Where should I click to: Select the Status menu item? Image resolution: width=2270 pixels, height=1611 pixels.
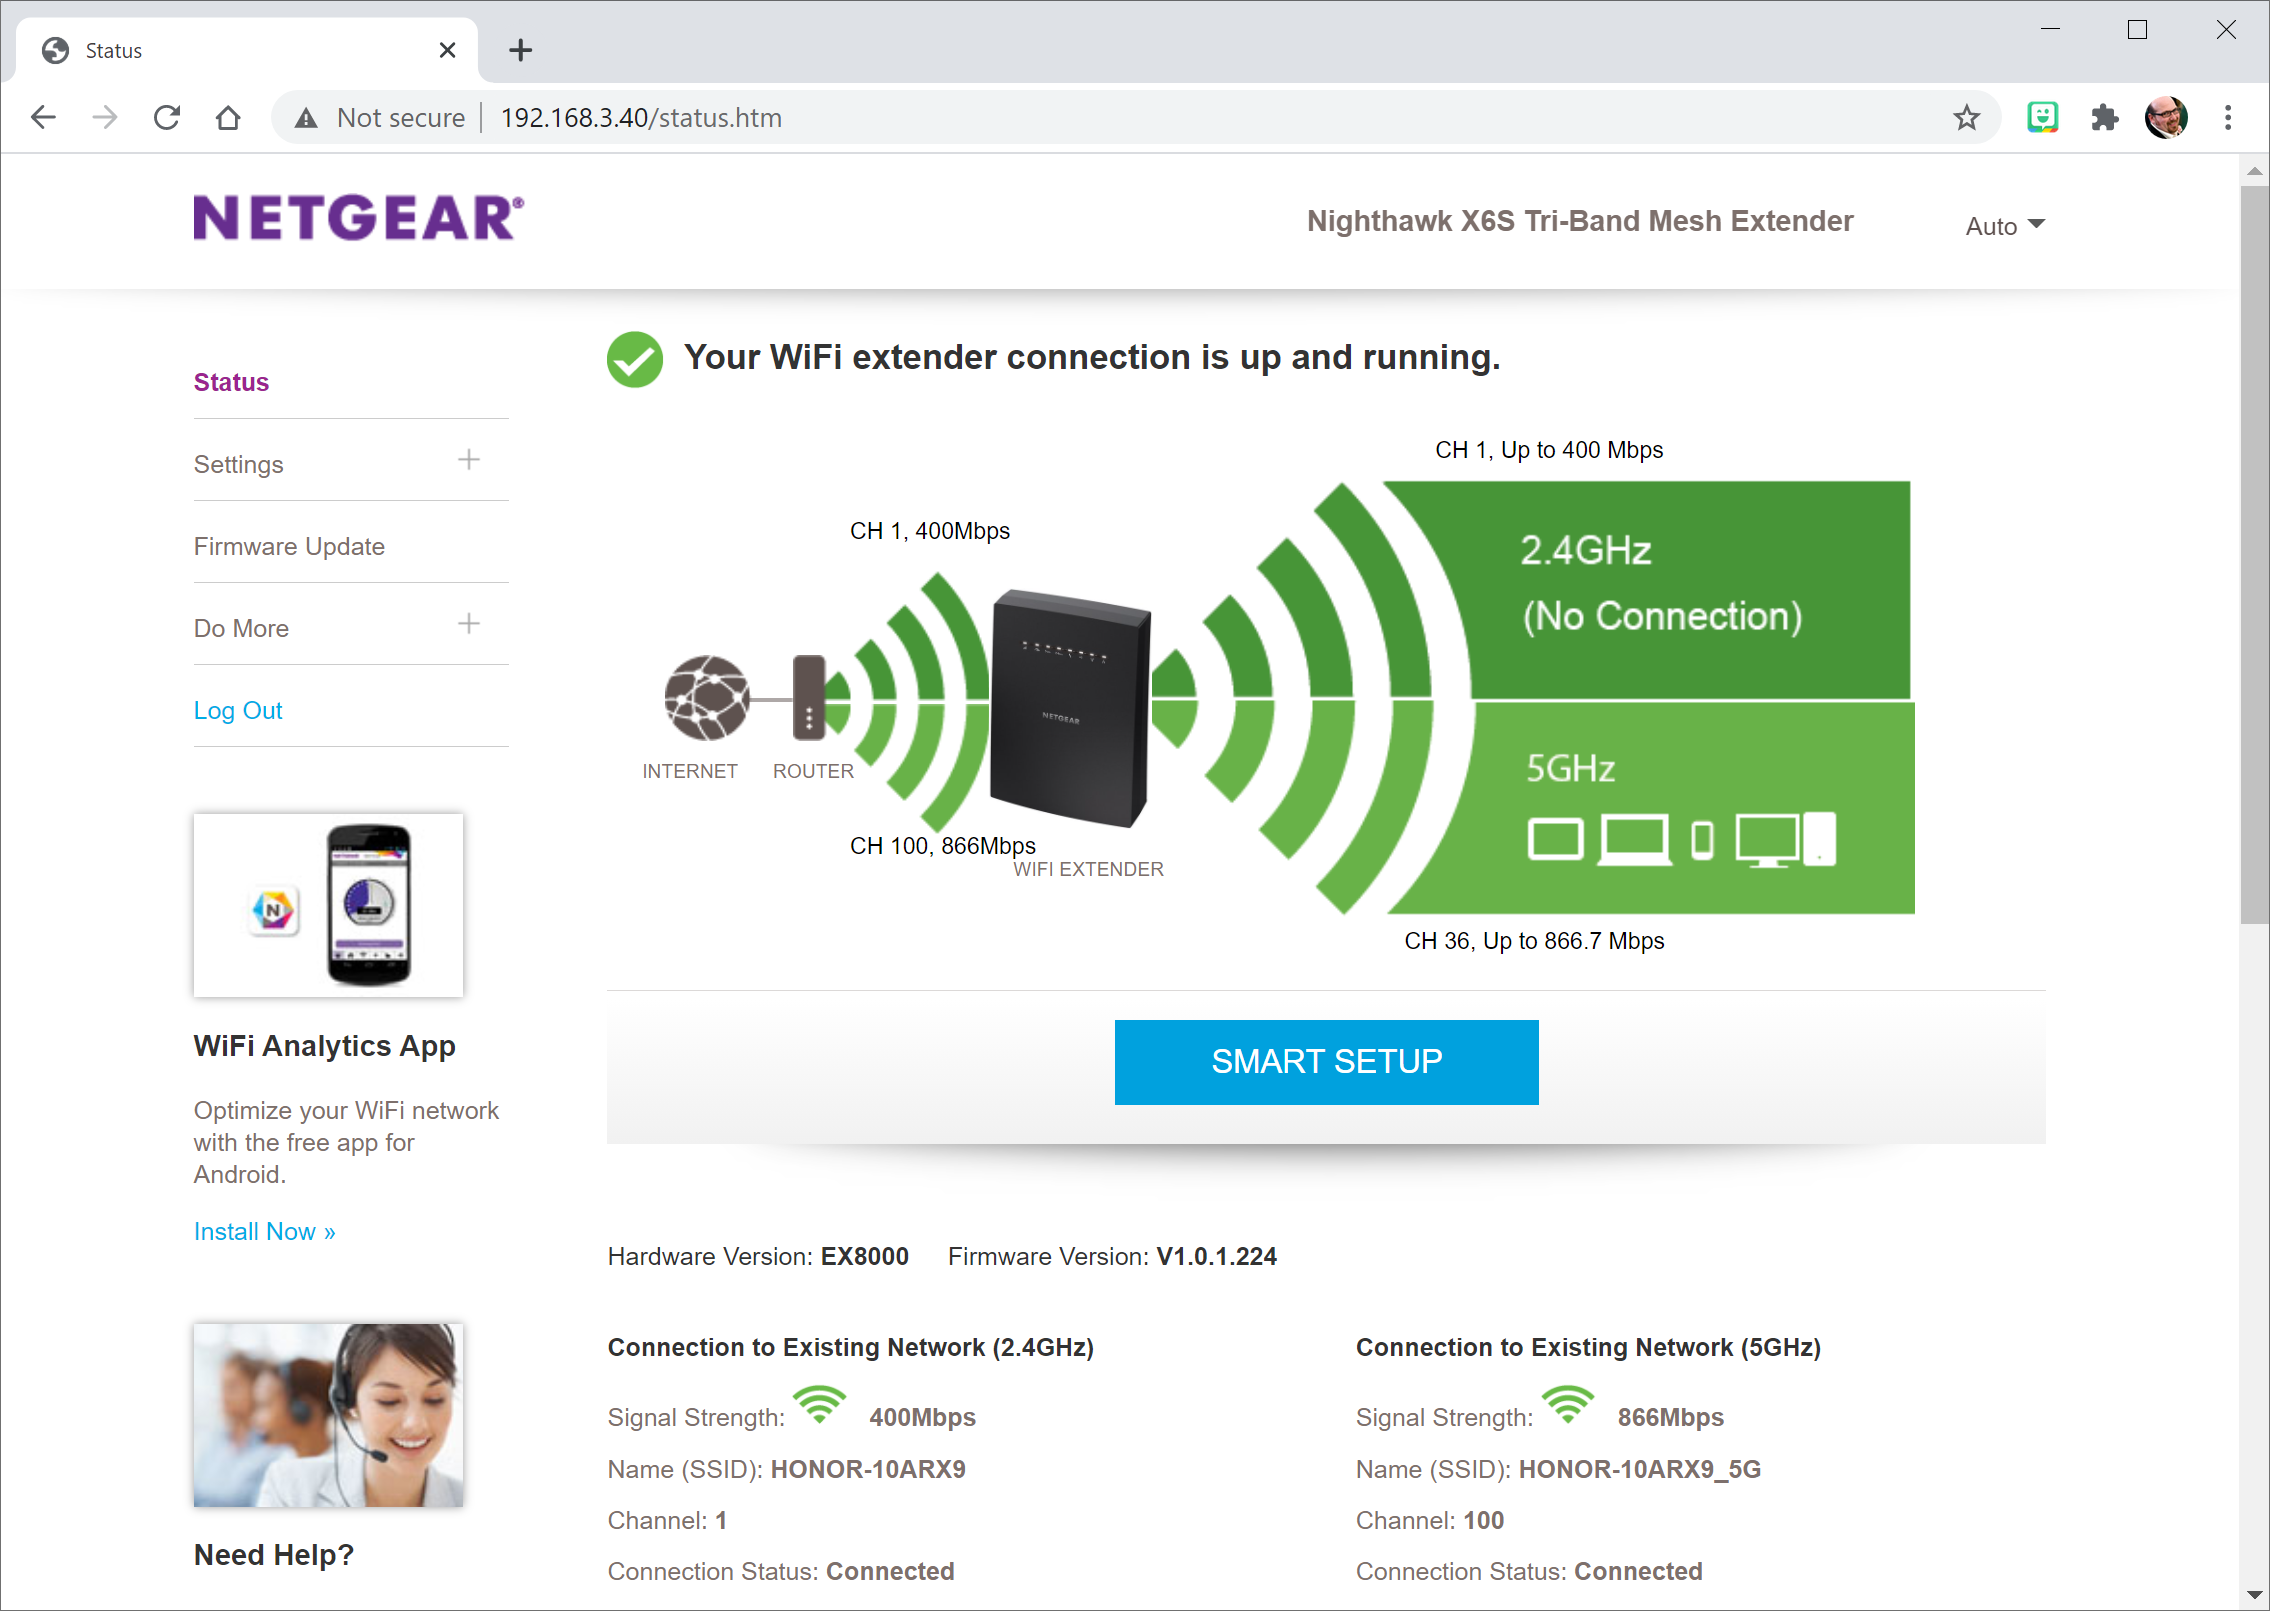click(230, 380)
